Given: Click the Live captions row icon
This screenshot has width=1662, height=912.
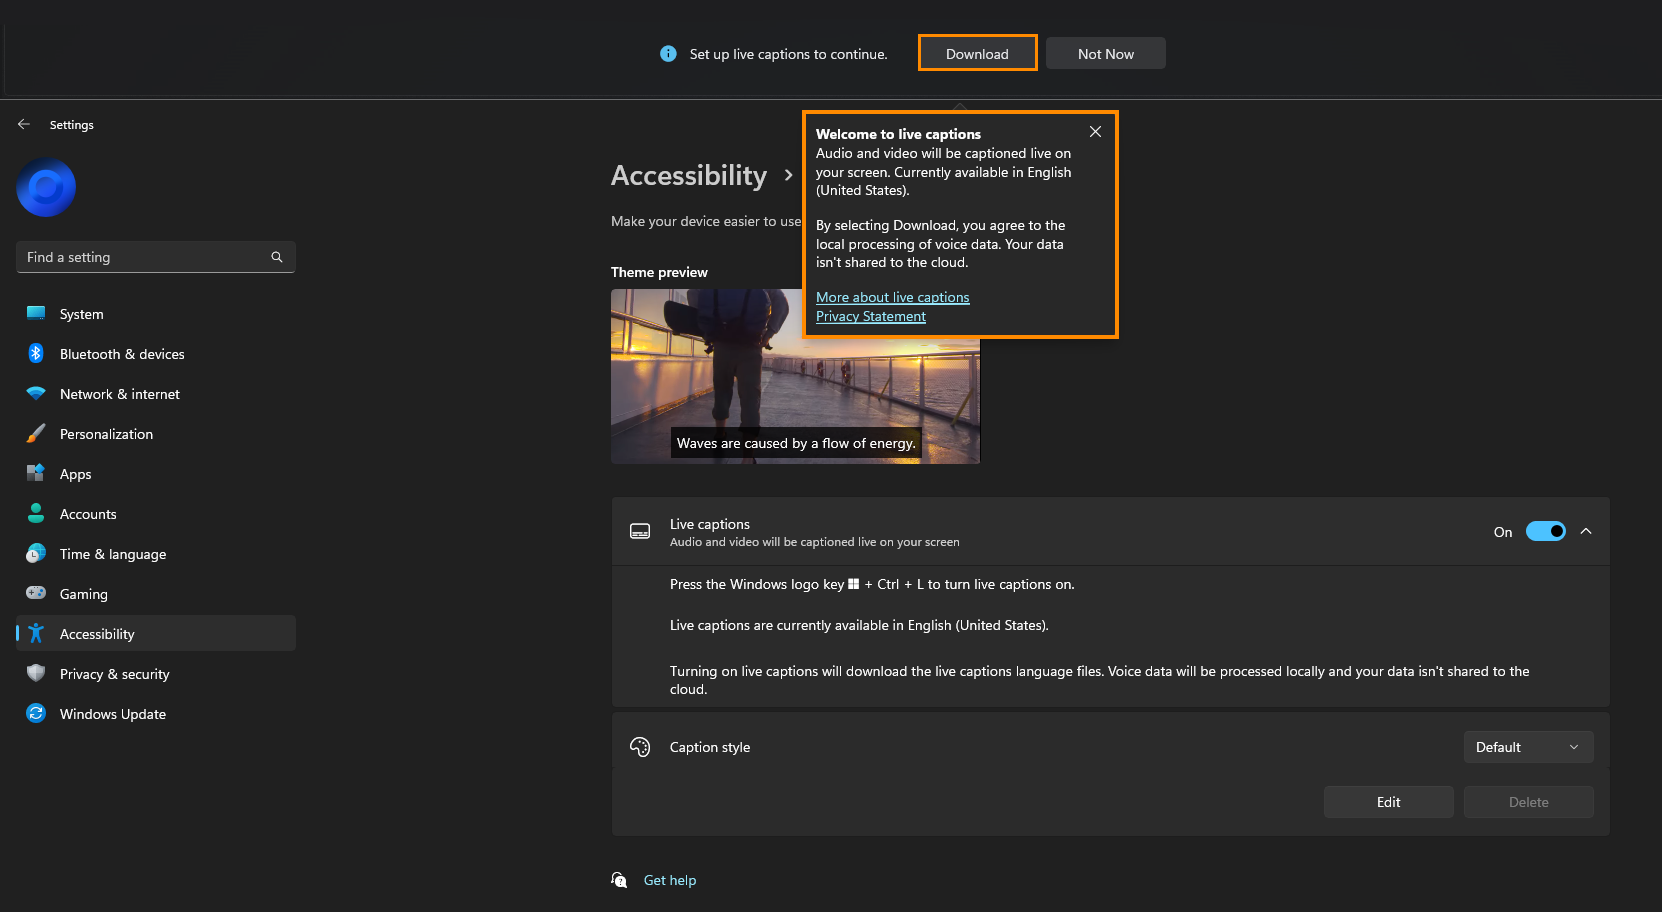Looking at the screenshot, I should pos(640,531).
